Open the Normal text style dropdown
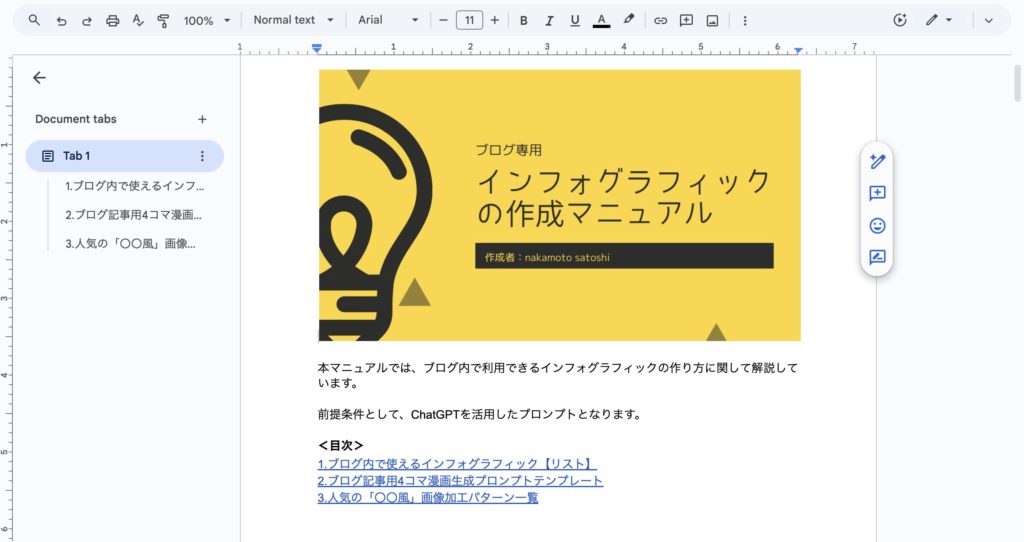 point(292,20)
